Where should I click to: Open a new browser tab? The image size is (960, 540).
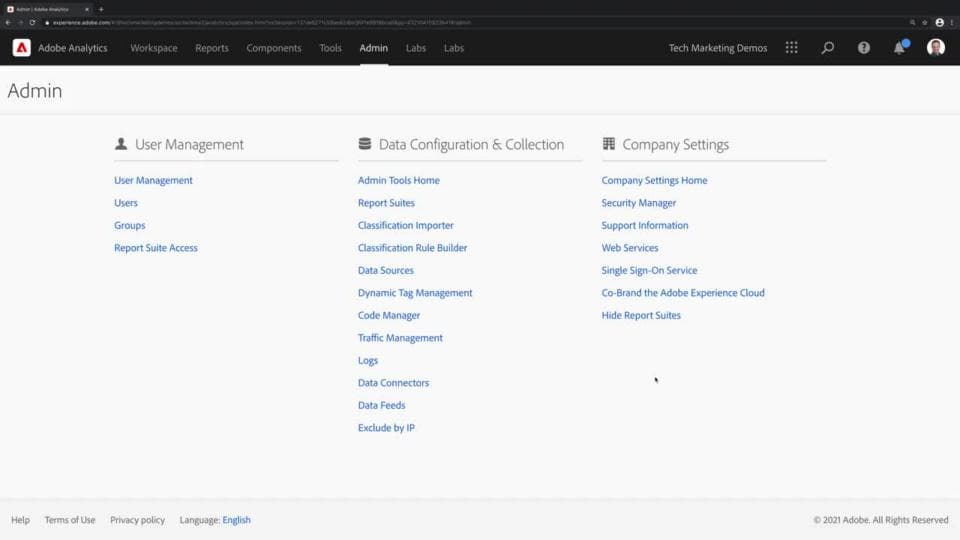click(101, 9)
